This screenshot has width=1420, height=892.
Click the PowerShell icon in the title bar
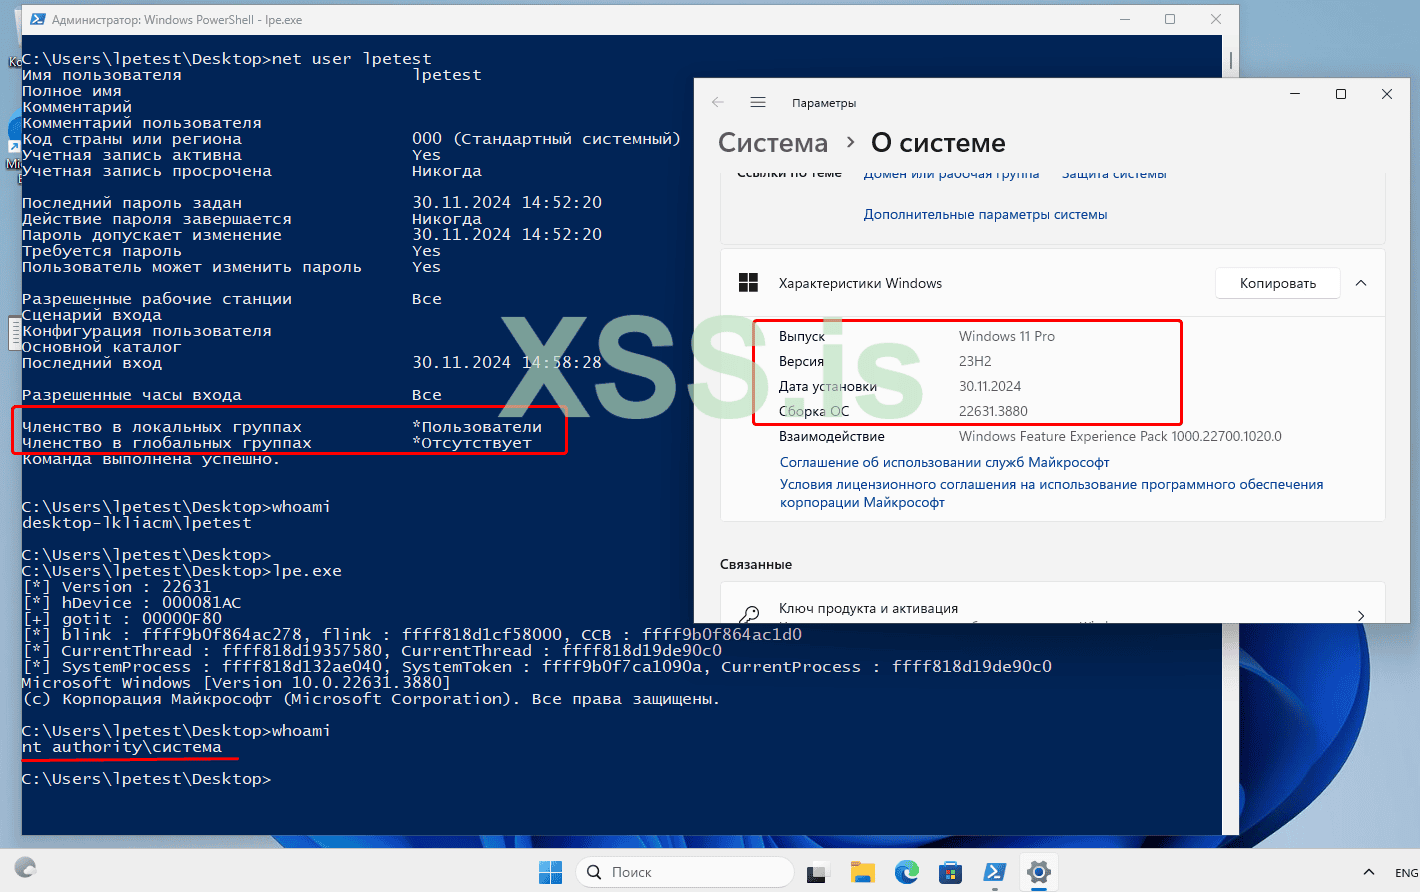pyautogui.click(x=37, y=19)
